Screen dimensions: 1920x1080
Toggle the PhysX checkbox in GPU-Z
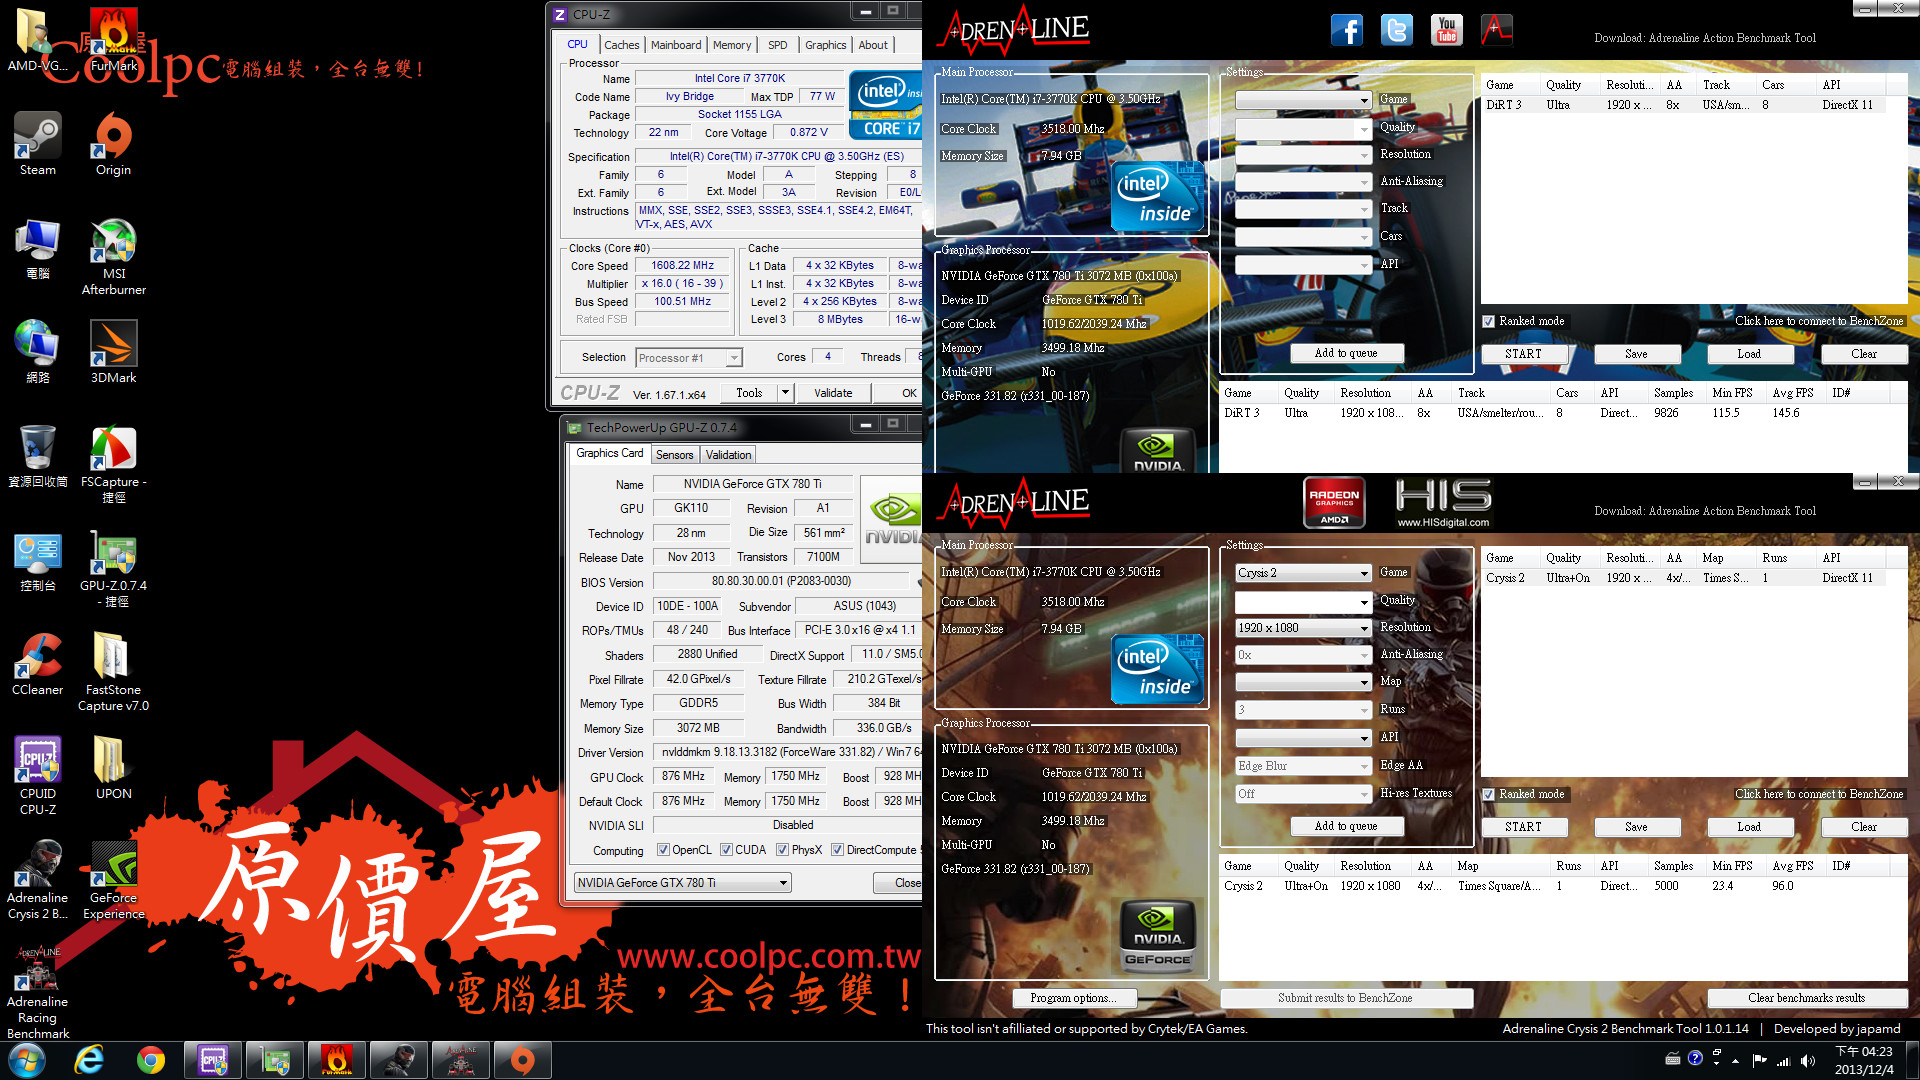(x=782, y=850)
